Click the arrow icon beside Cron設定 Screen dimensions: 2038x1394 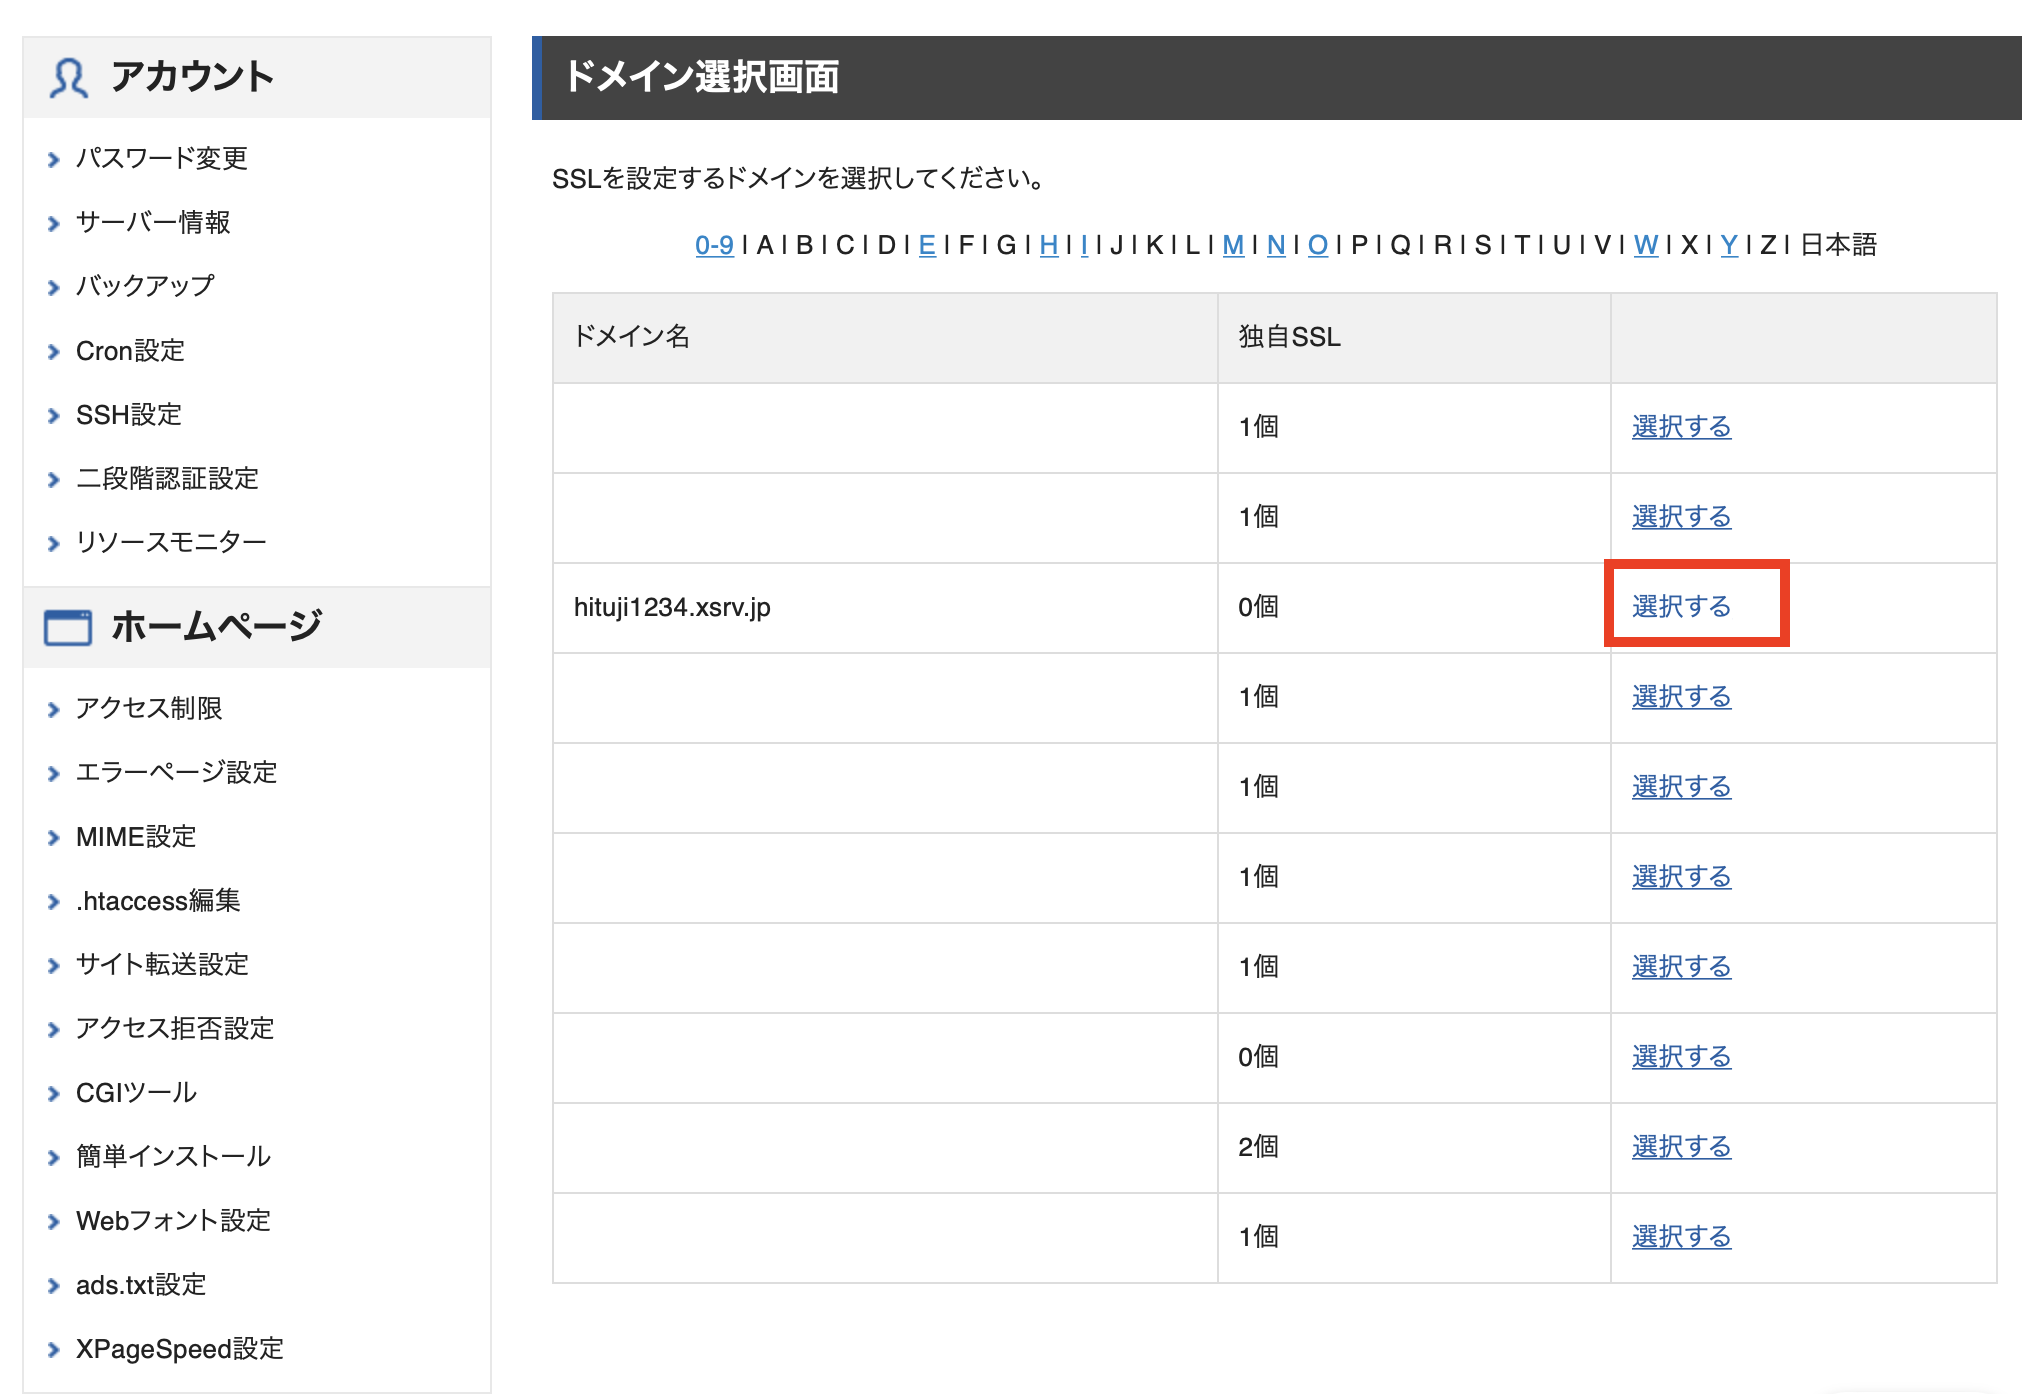tap(54, 351)
